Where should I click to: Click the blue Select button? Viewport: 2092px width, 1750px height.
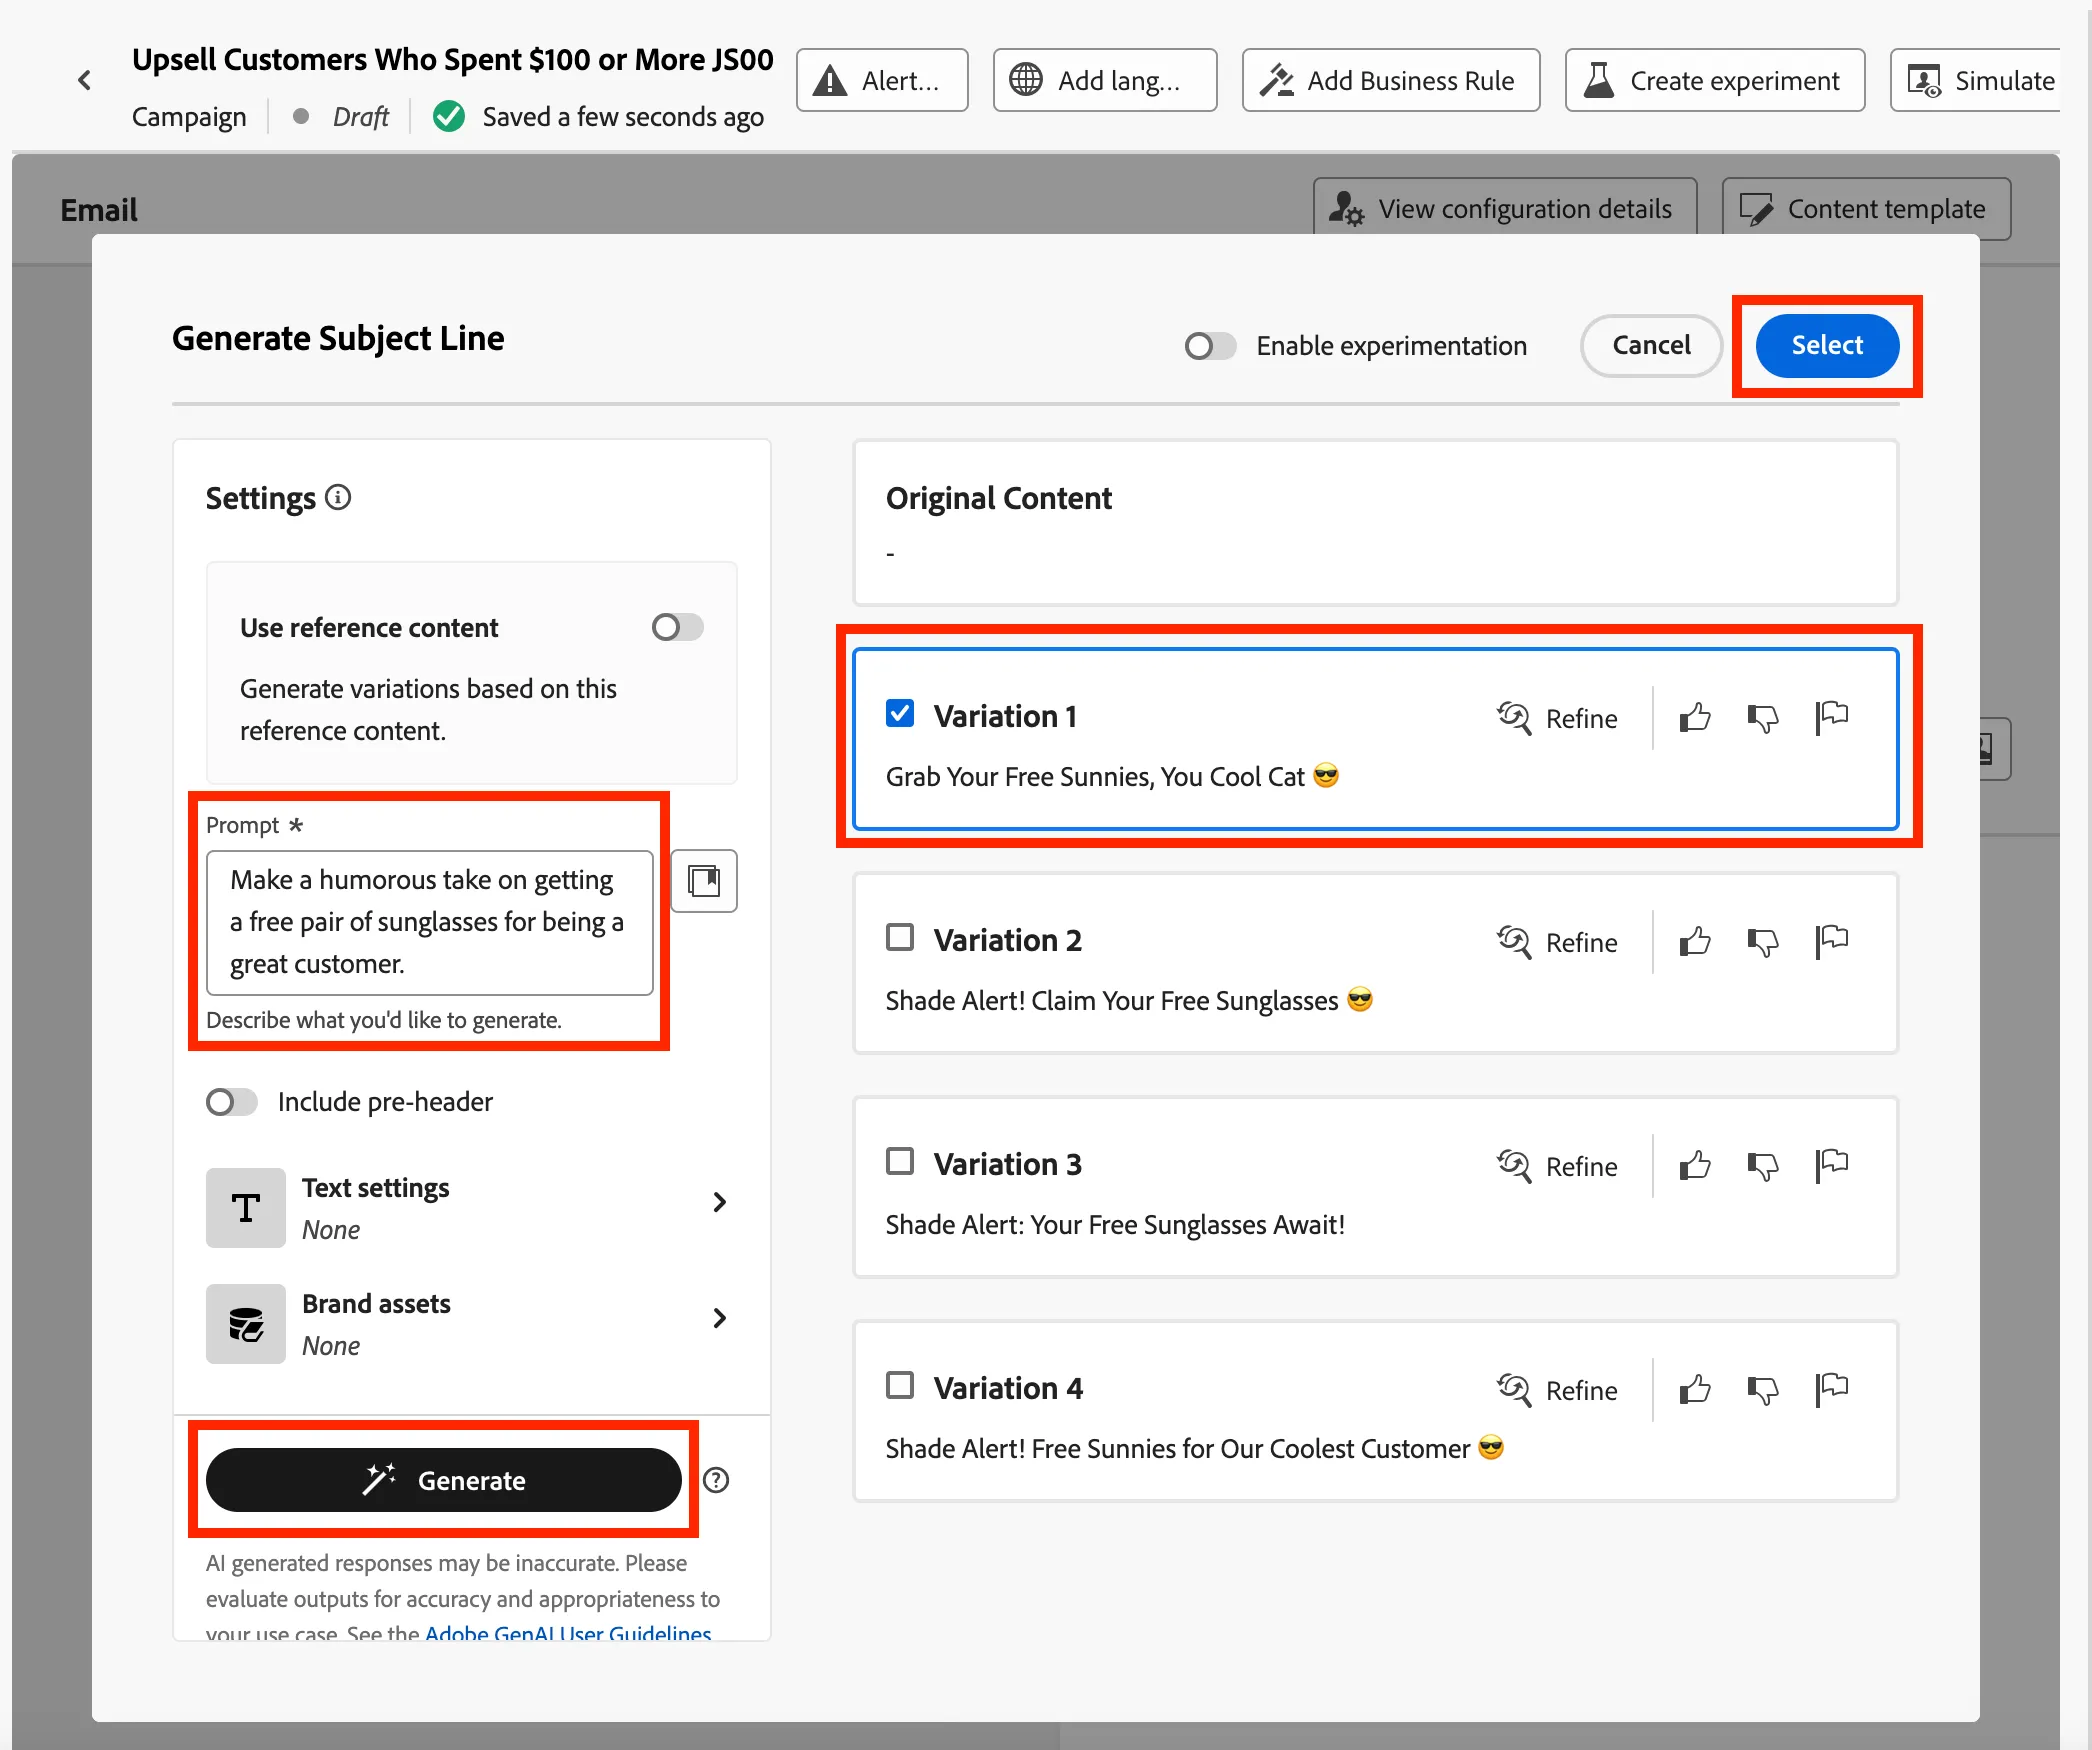click(x=1827, y=345)
